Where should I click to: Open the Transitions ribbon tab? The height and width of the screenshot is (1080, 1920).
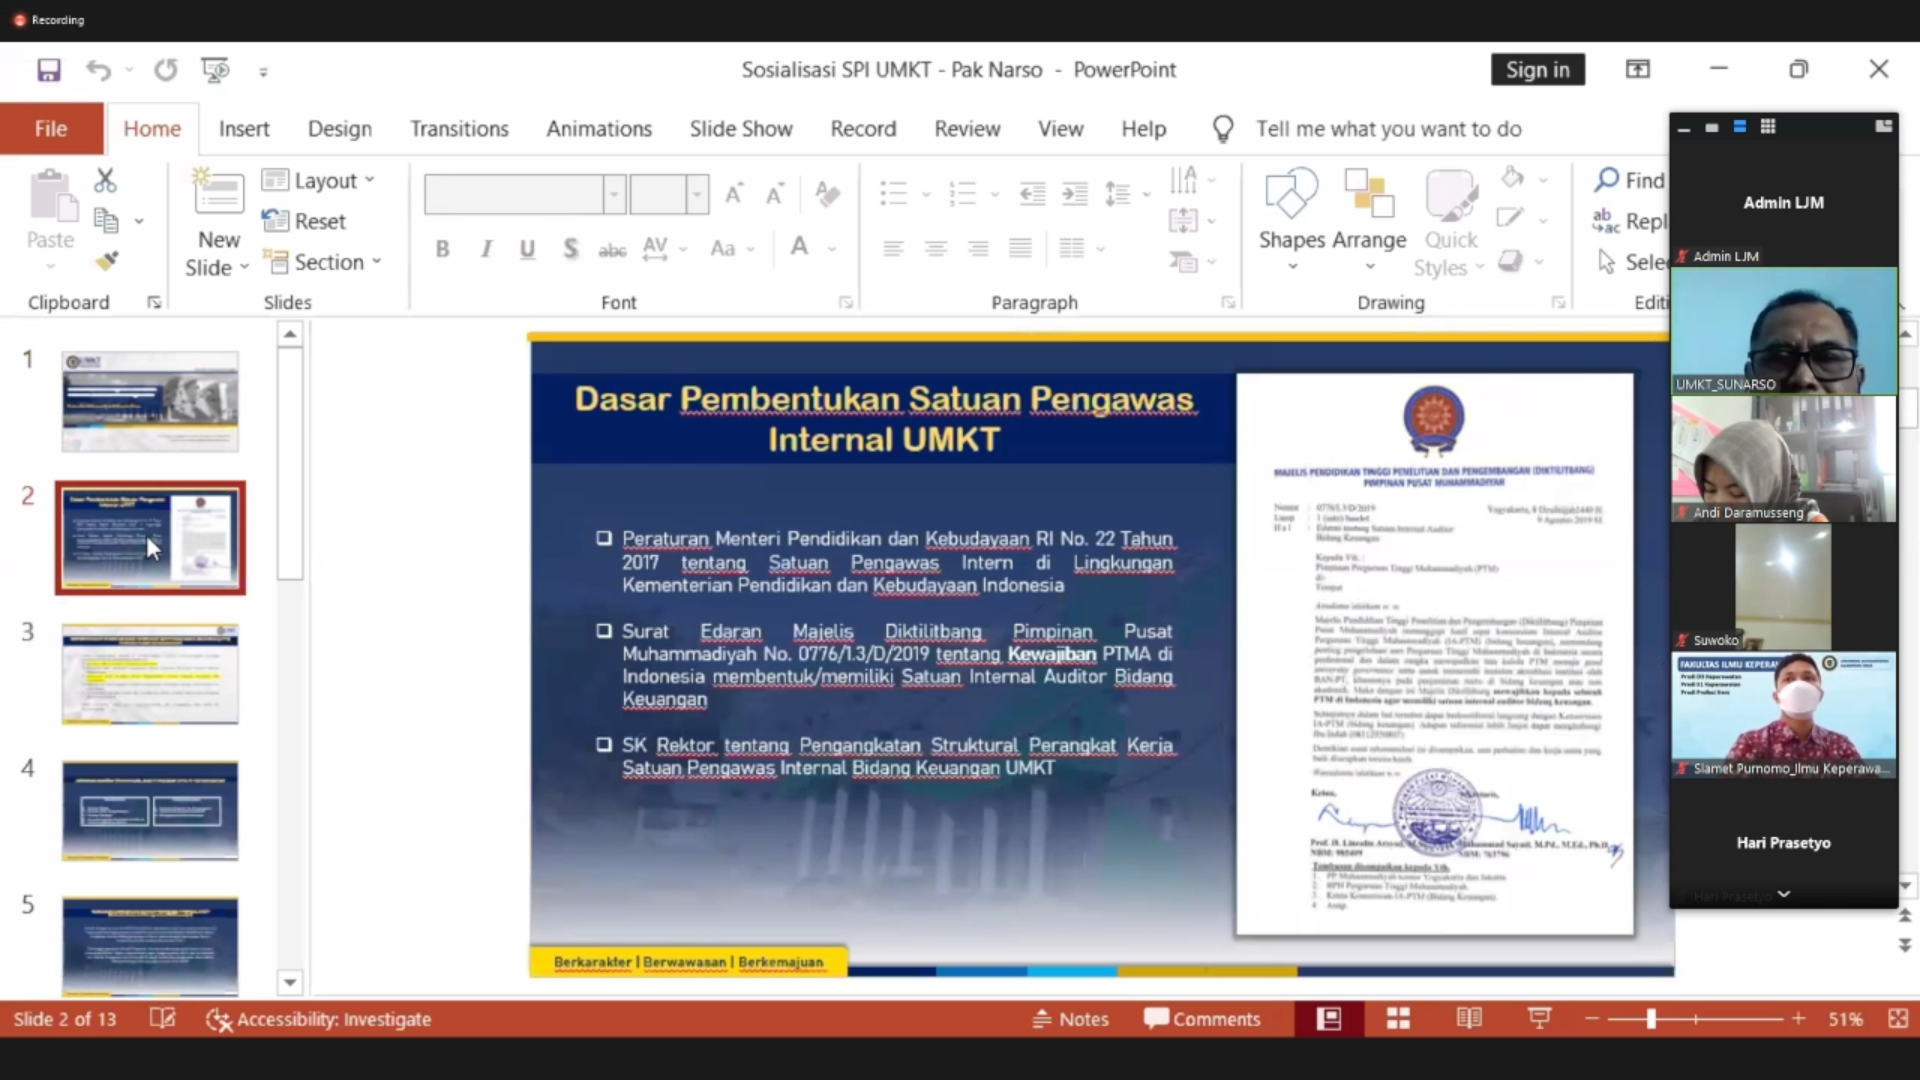point(459,129)
